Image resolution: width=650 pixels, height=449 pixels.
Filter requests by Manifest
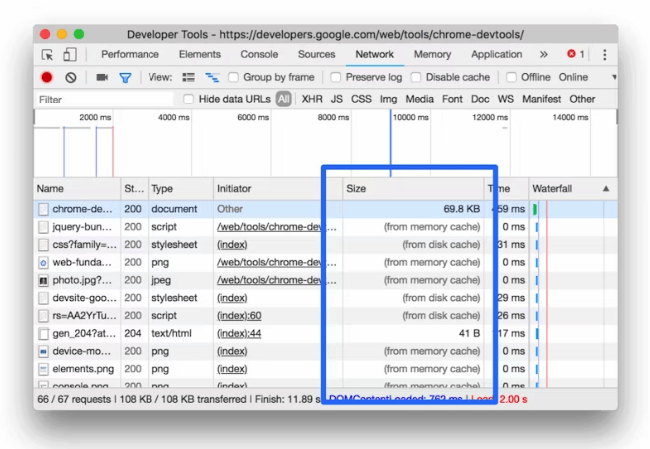coord(541,99)
